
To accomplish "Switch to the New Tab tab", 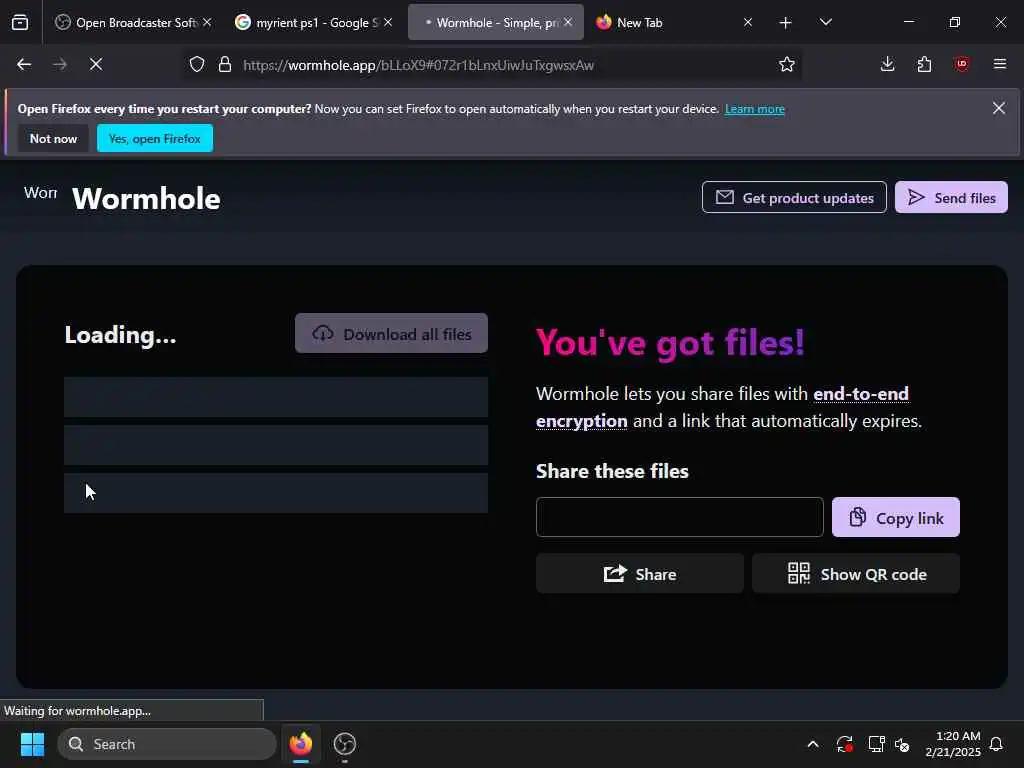I will click(x=673, y=22).
